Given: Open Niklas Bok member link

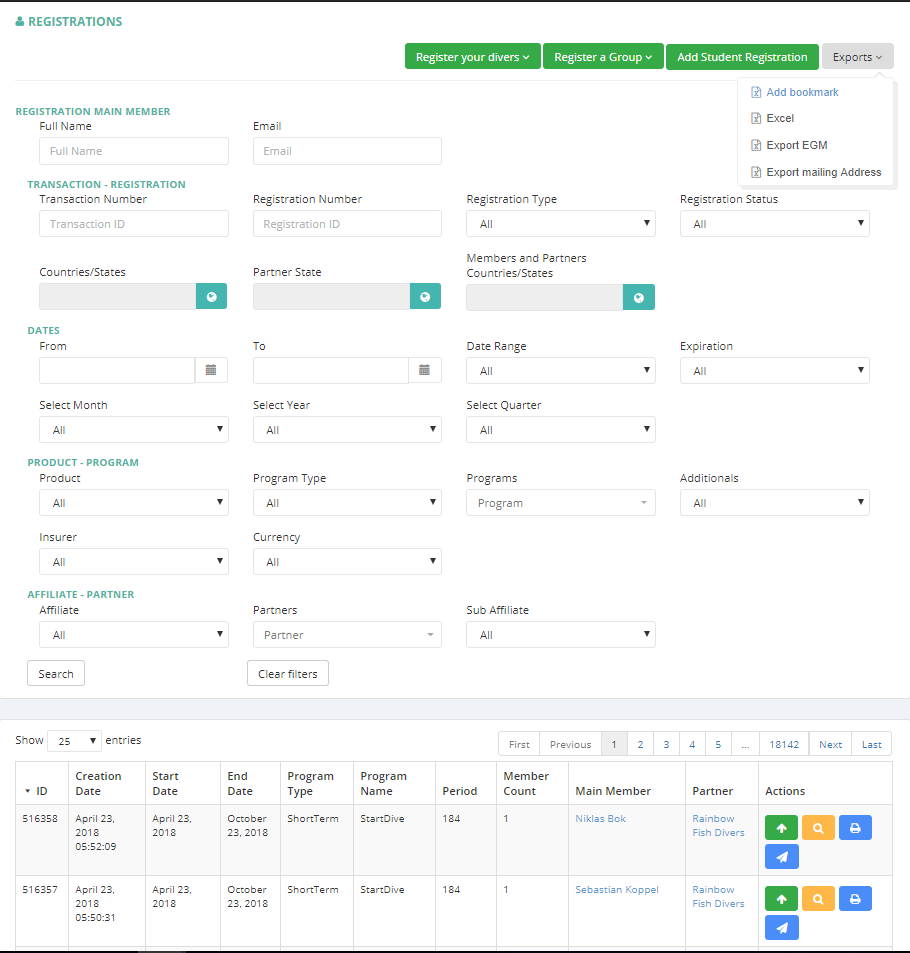Looking at the screenshot, I should tap(601, 819).
